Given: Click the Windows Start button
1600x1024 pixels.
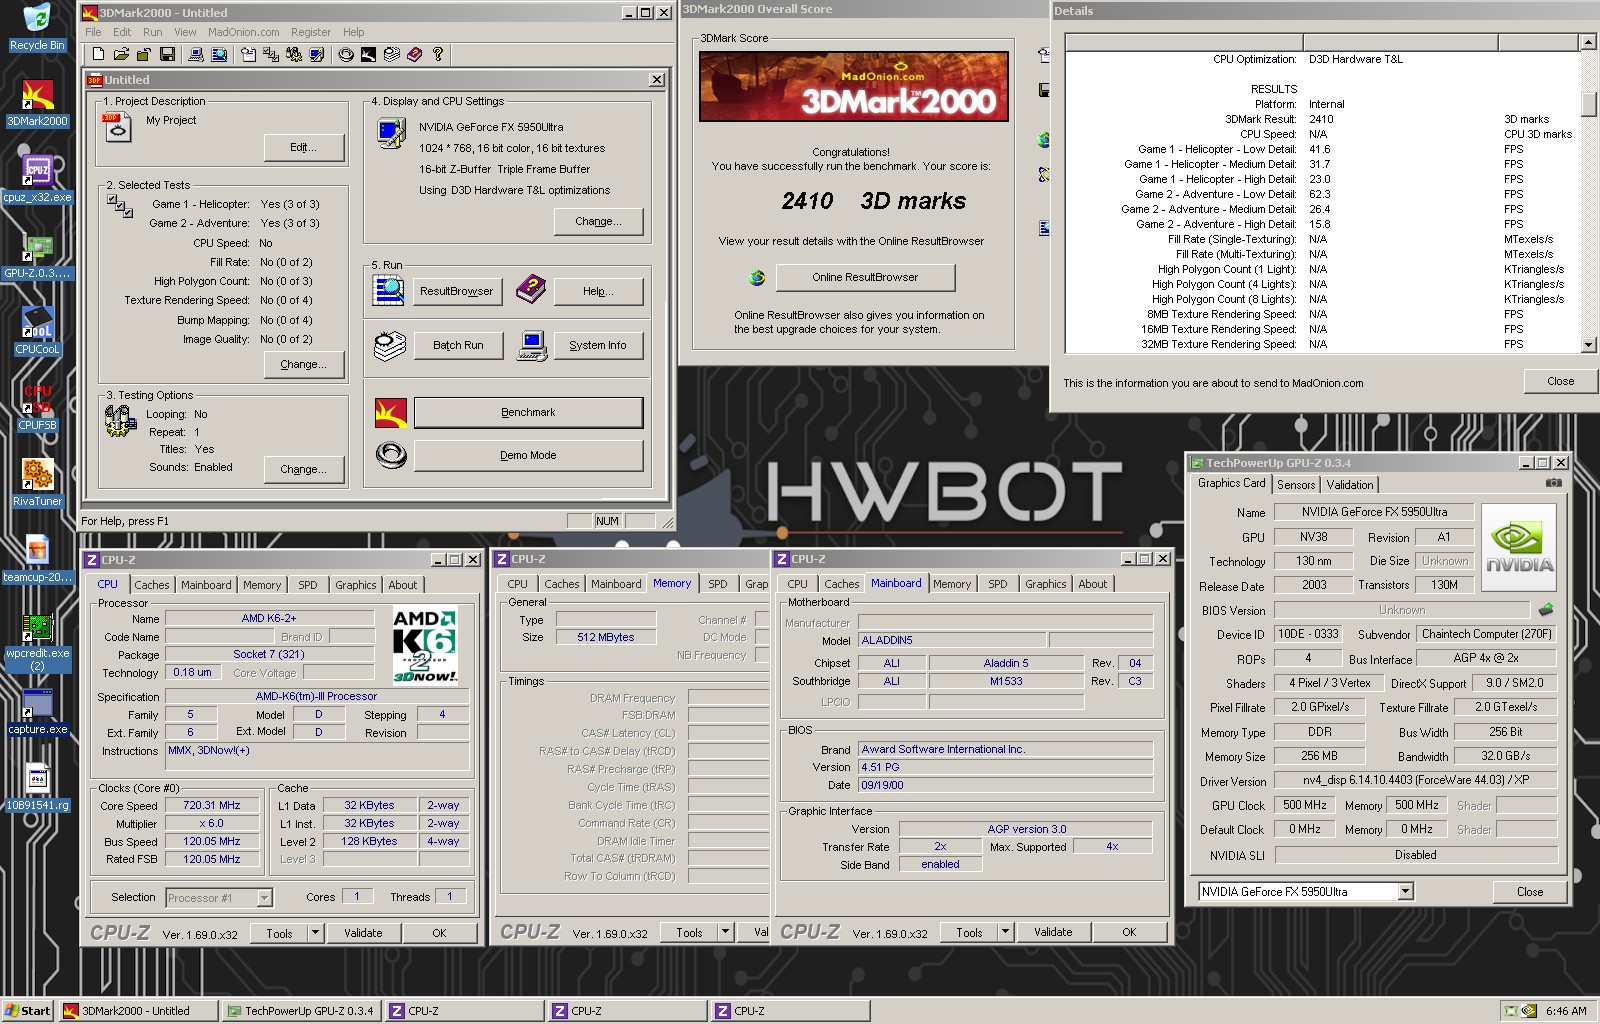Looking at the screenshot, I should pyautogui.click(x=28, y=1011).
